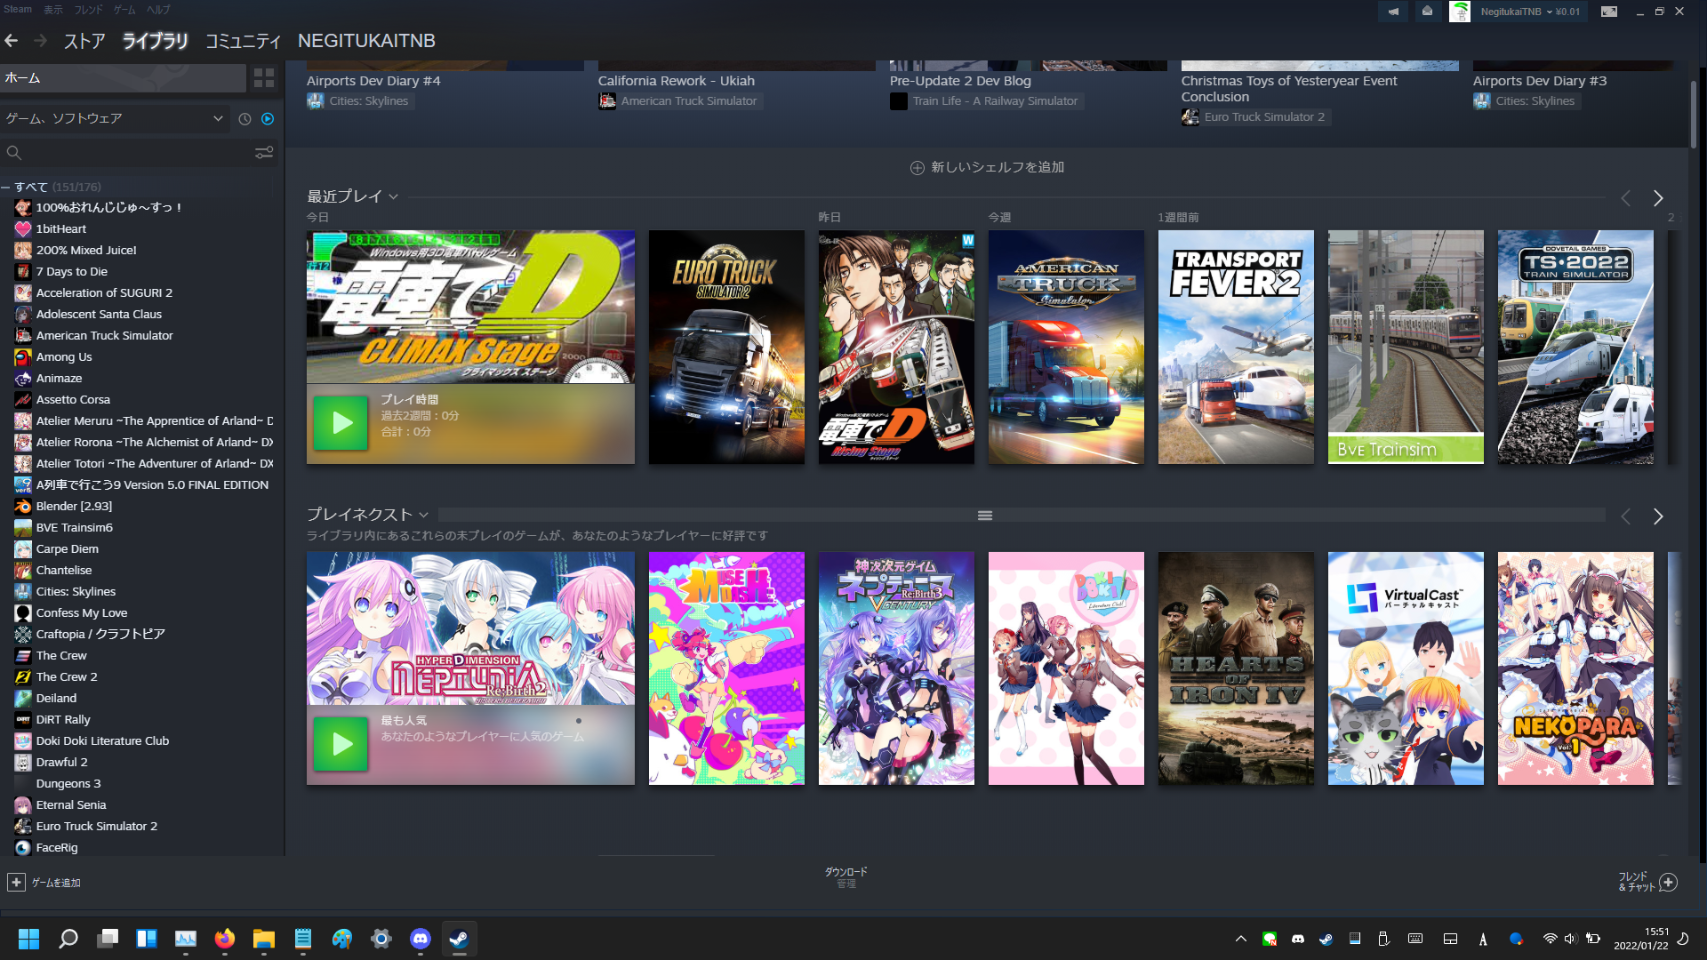Open the フレンド menu in the menu bar
Screen dimensions: 1707x960
pos(88,10)
